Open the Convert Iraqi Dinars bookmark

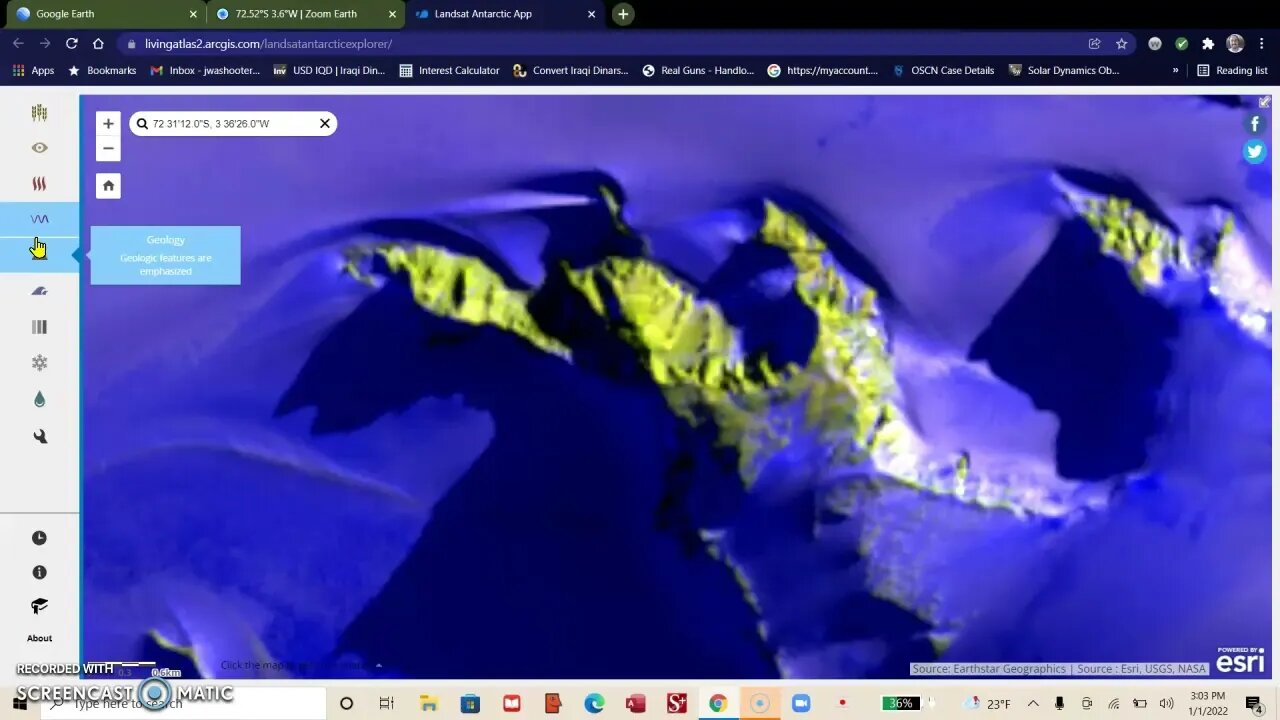coord(571,71)
